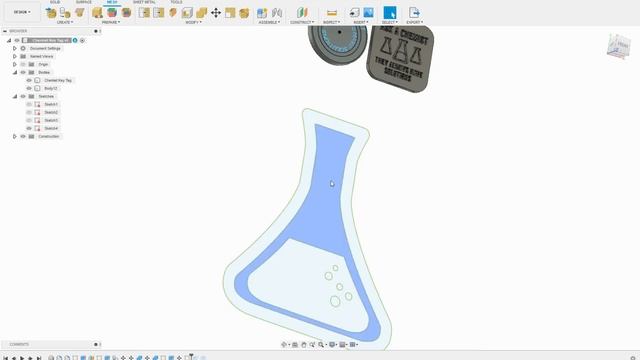Select the Move/Copy tool in Modify
This screenshot has height=360, width=640.
[216, 13]
